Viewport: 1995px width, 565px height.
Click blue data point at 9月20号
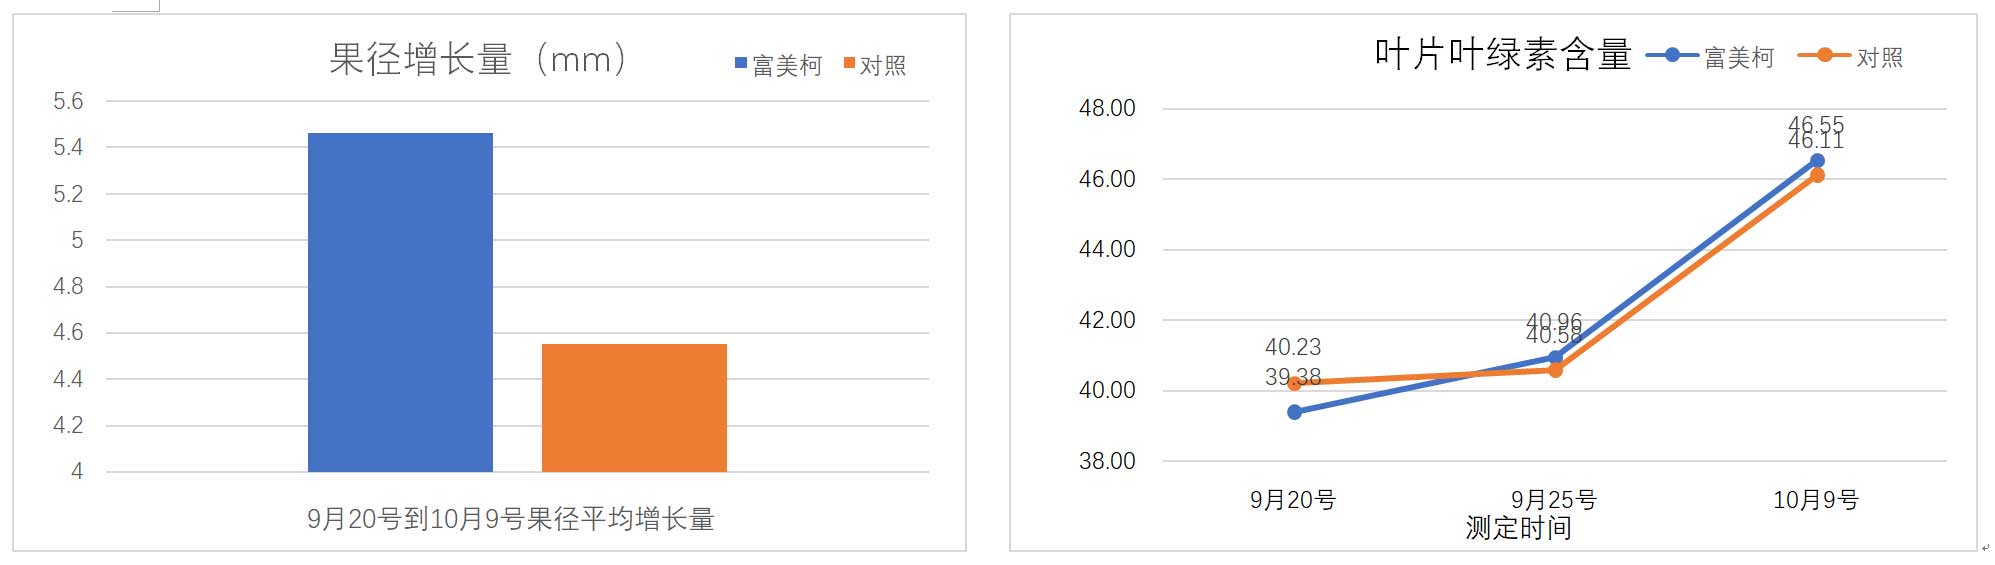1294,412
